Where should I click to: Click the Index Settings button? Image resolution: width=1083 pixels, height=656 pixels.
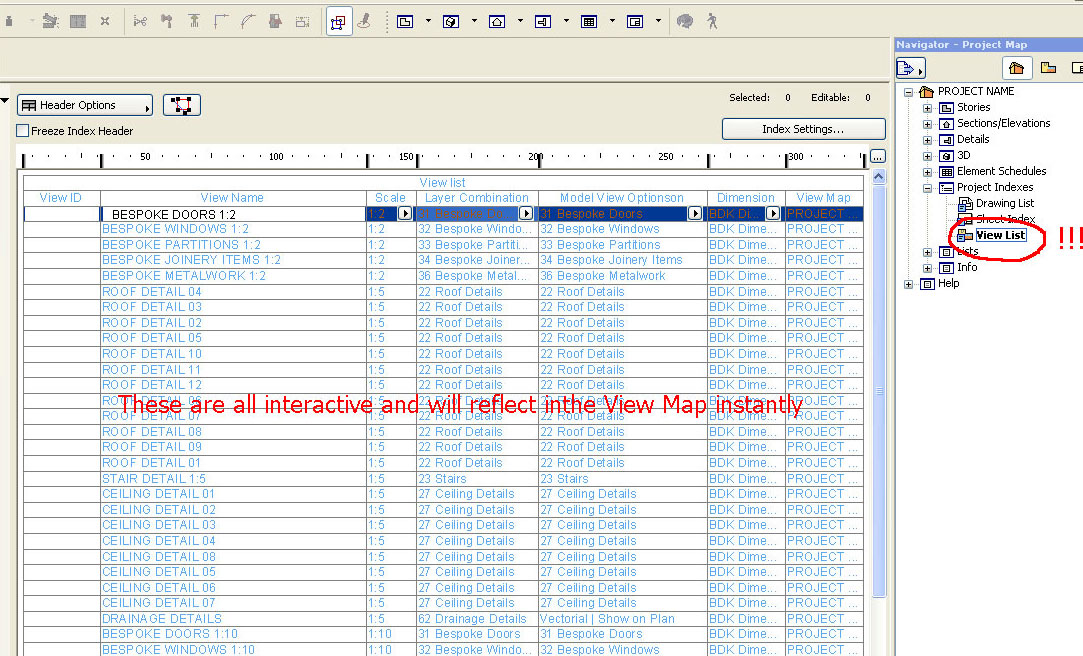point(802,128)
